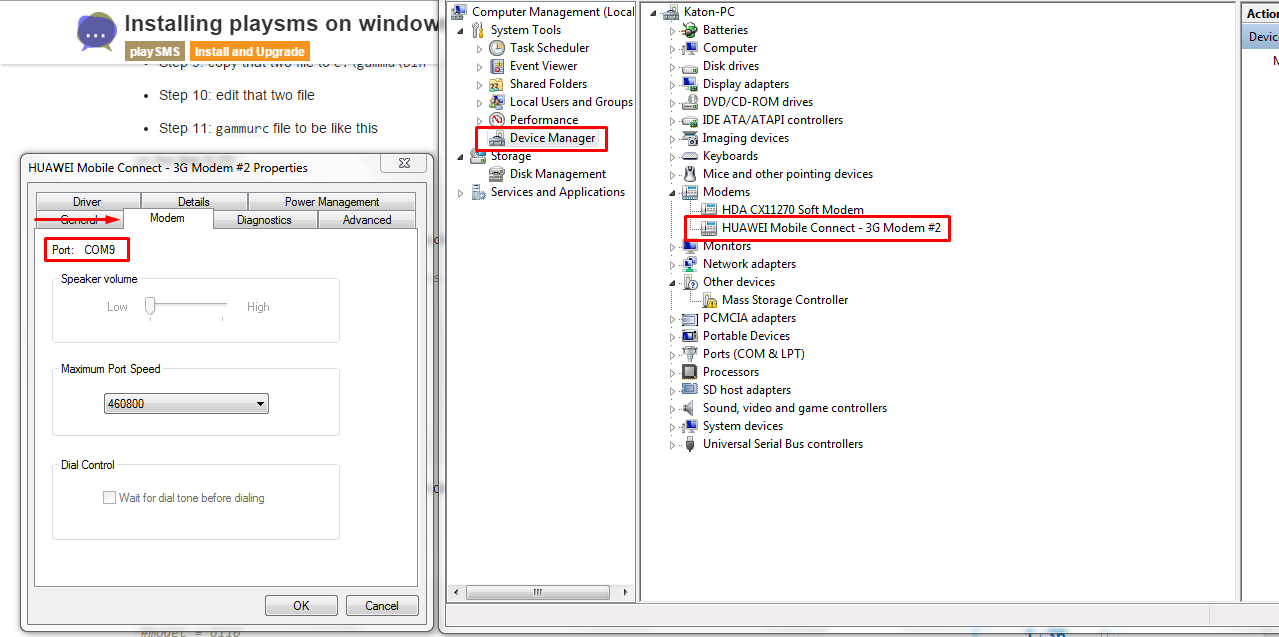The height and width of the screenshot is (637, 1279).
Task: Select Device Manager in the tree
Action: coord(552,138)
